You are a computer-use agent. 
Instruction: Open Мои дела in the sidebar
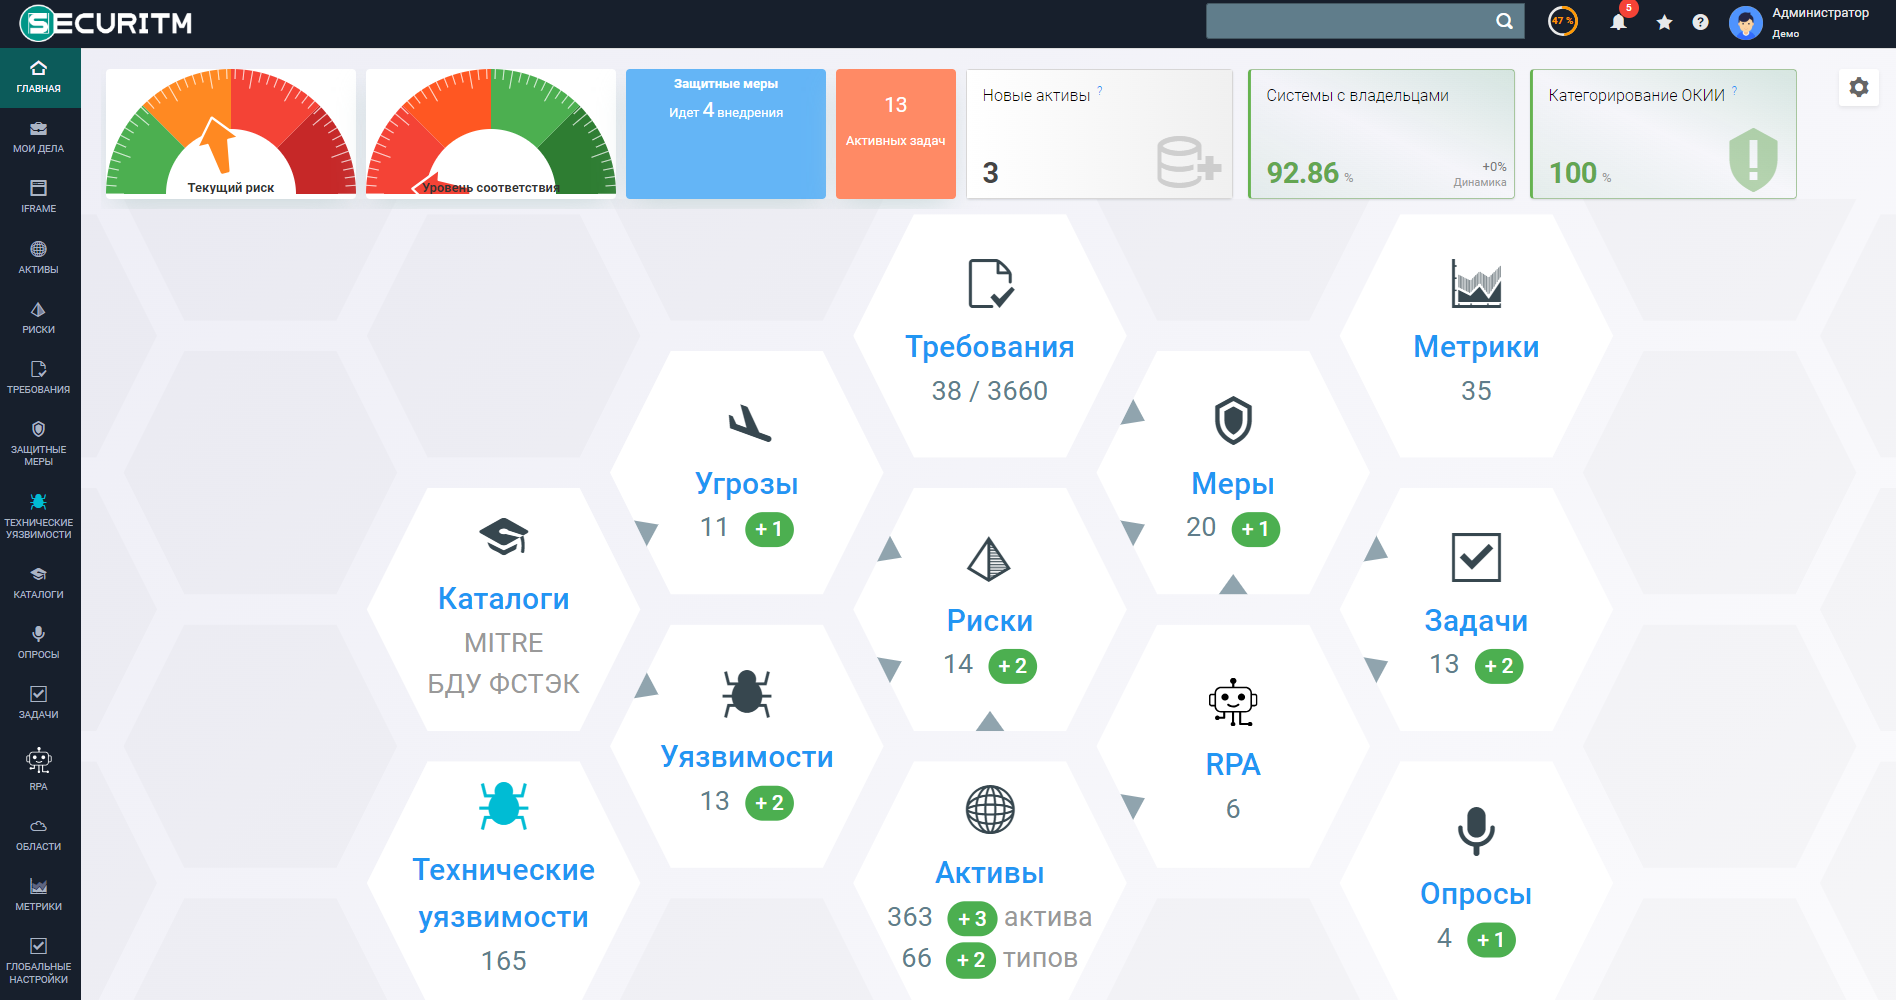pyautogui.click(x=39, y=137)
